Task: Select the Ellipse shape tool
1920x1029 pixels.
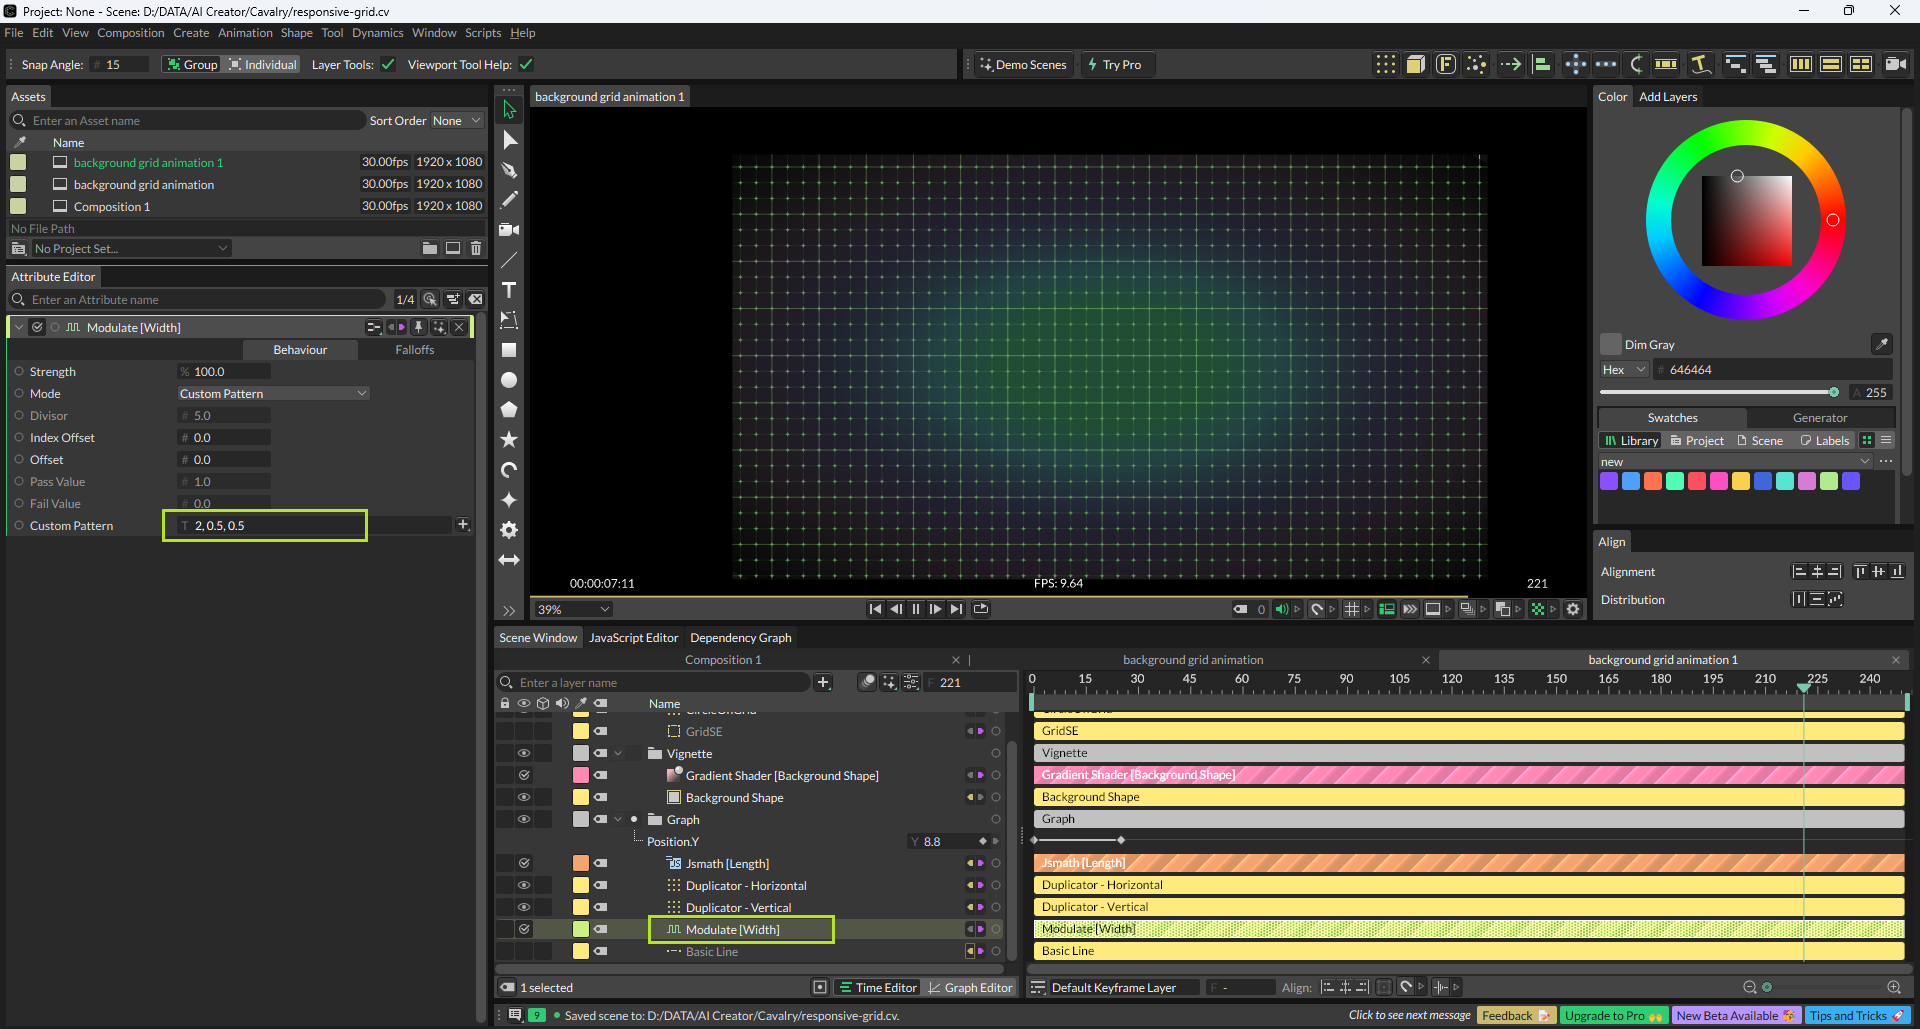Action: 509,380
